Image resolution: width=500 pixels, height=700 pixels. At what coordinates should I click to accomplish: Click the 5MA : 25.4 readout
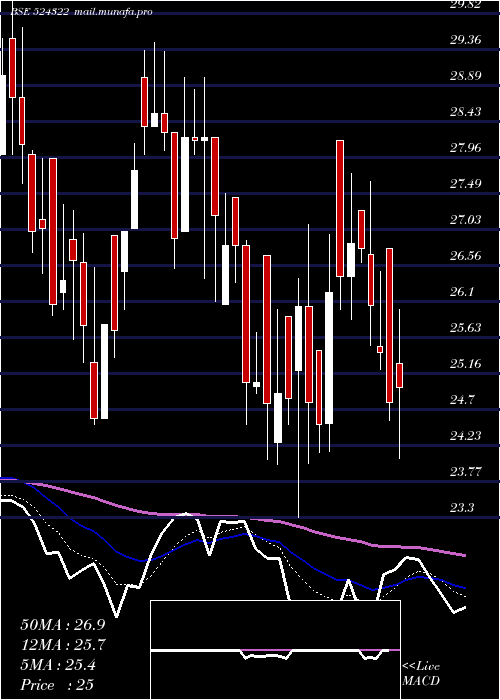(58, 665)
